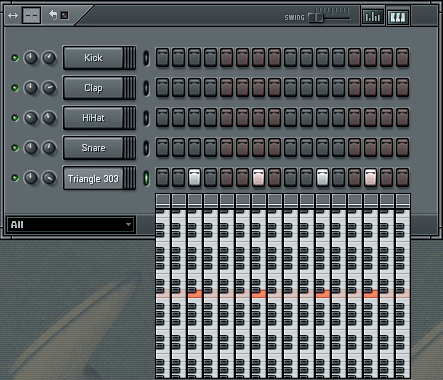Select the Kick channel via its selector light
Image resolution: width=443 pixels, height=380 pixels.
click(x=146, y=58)
